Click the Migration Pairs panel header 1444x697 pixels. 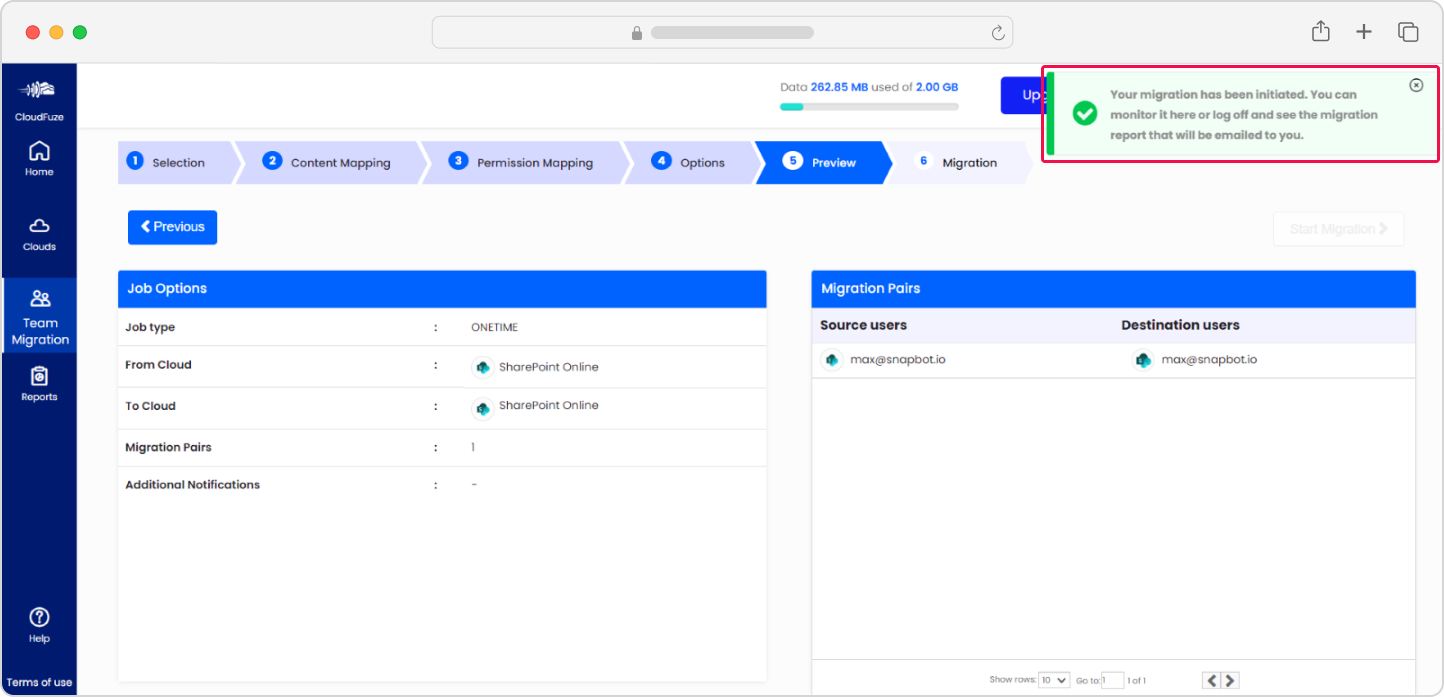point(1114,289)
